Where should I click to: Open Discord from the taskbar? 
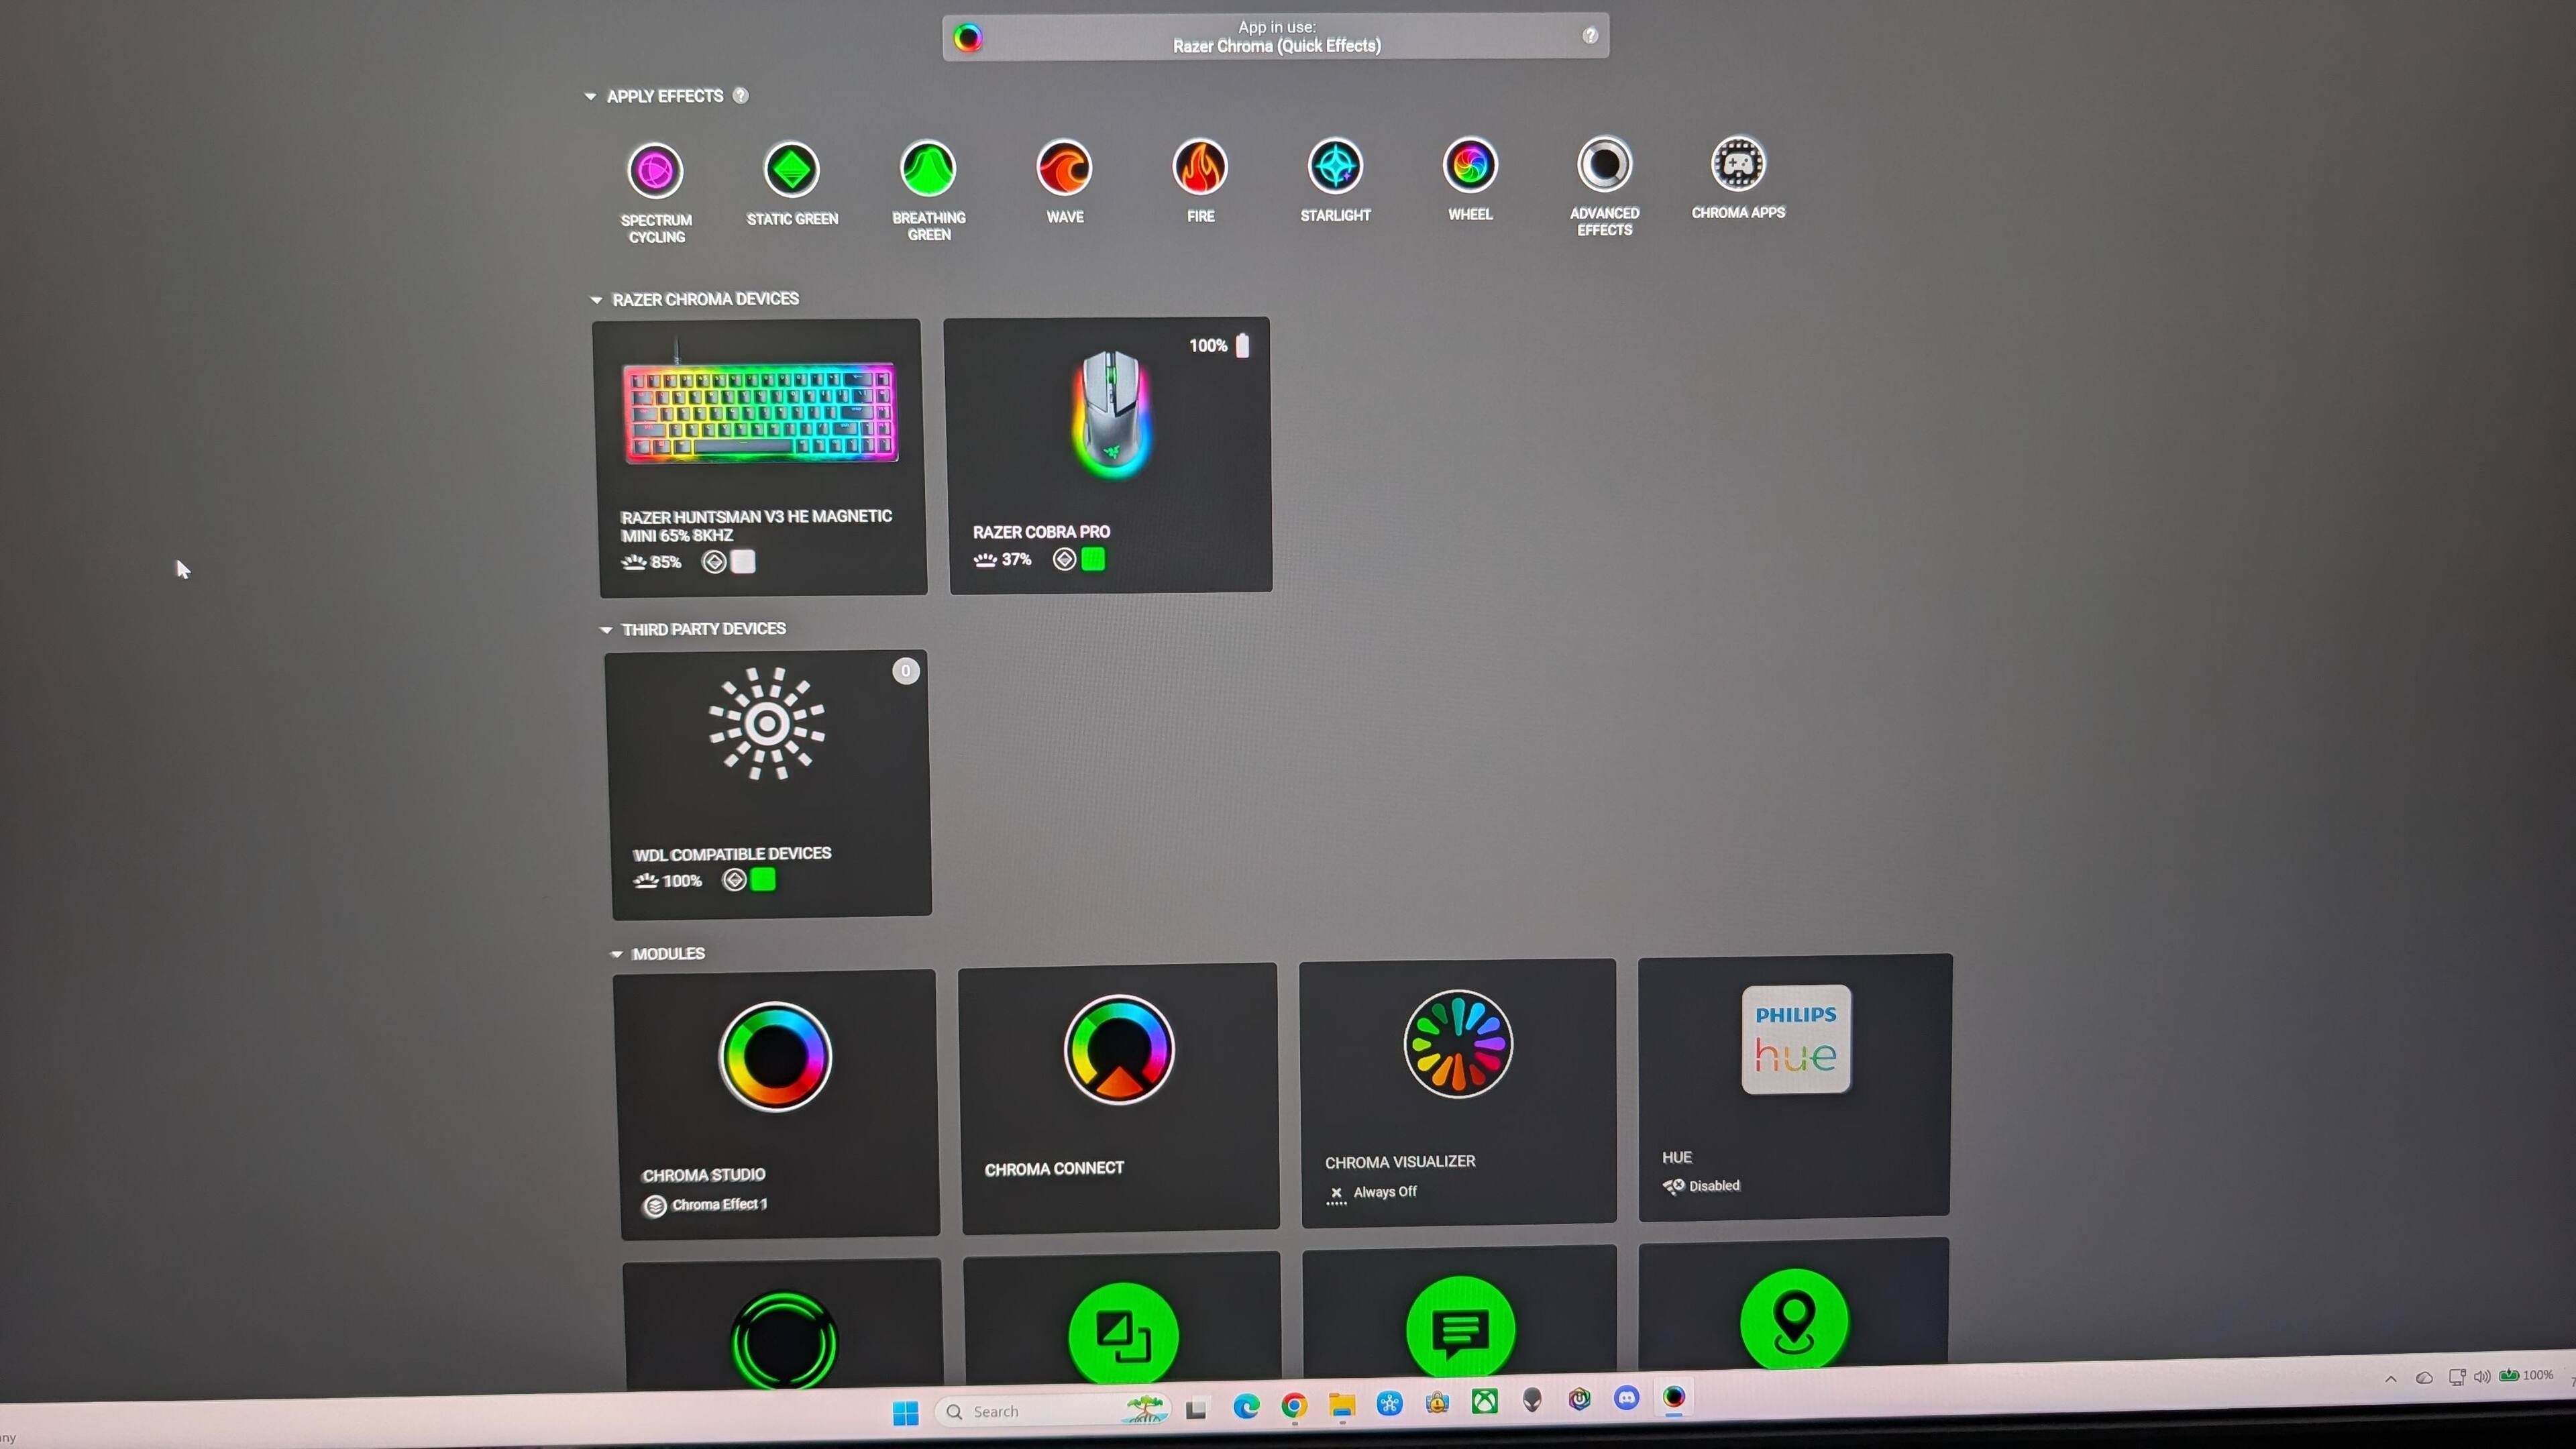(1627, 1398)
